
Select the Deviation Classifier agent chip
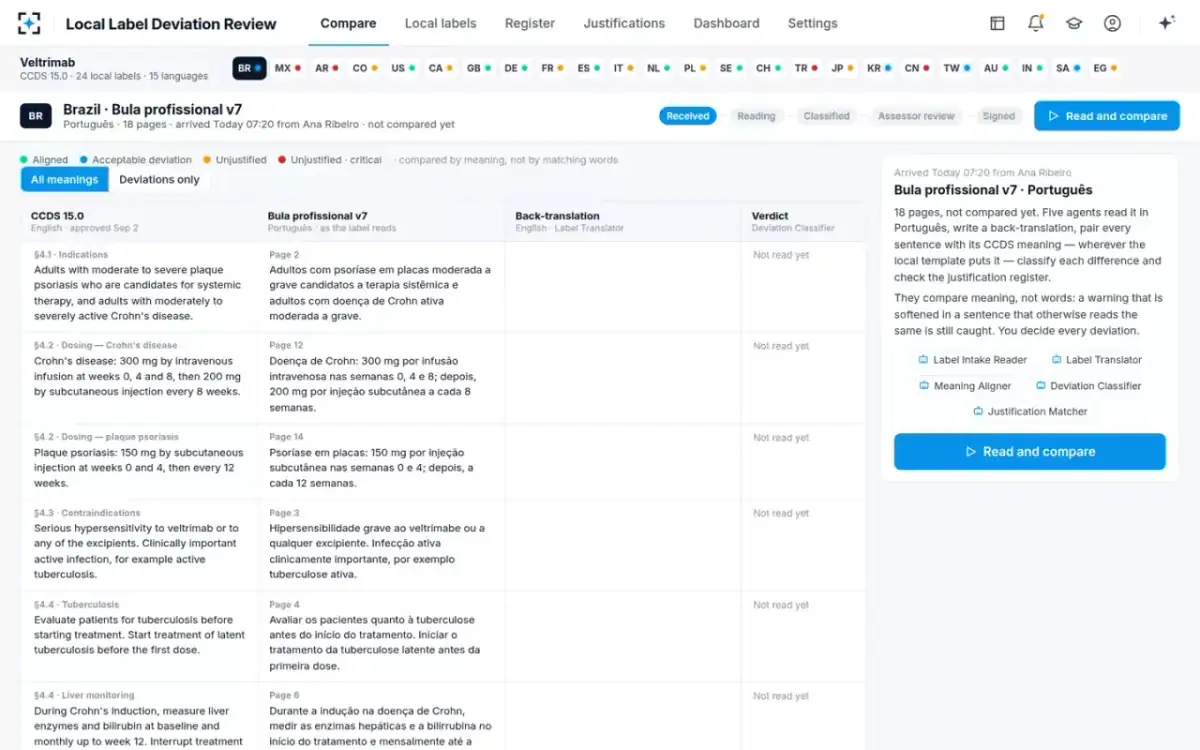1088,386
